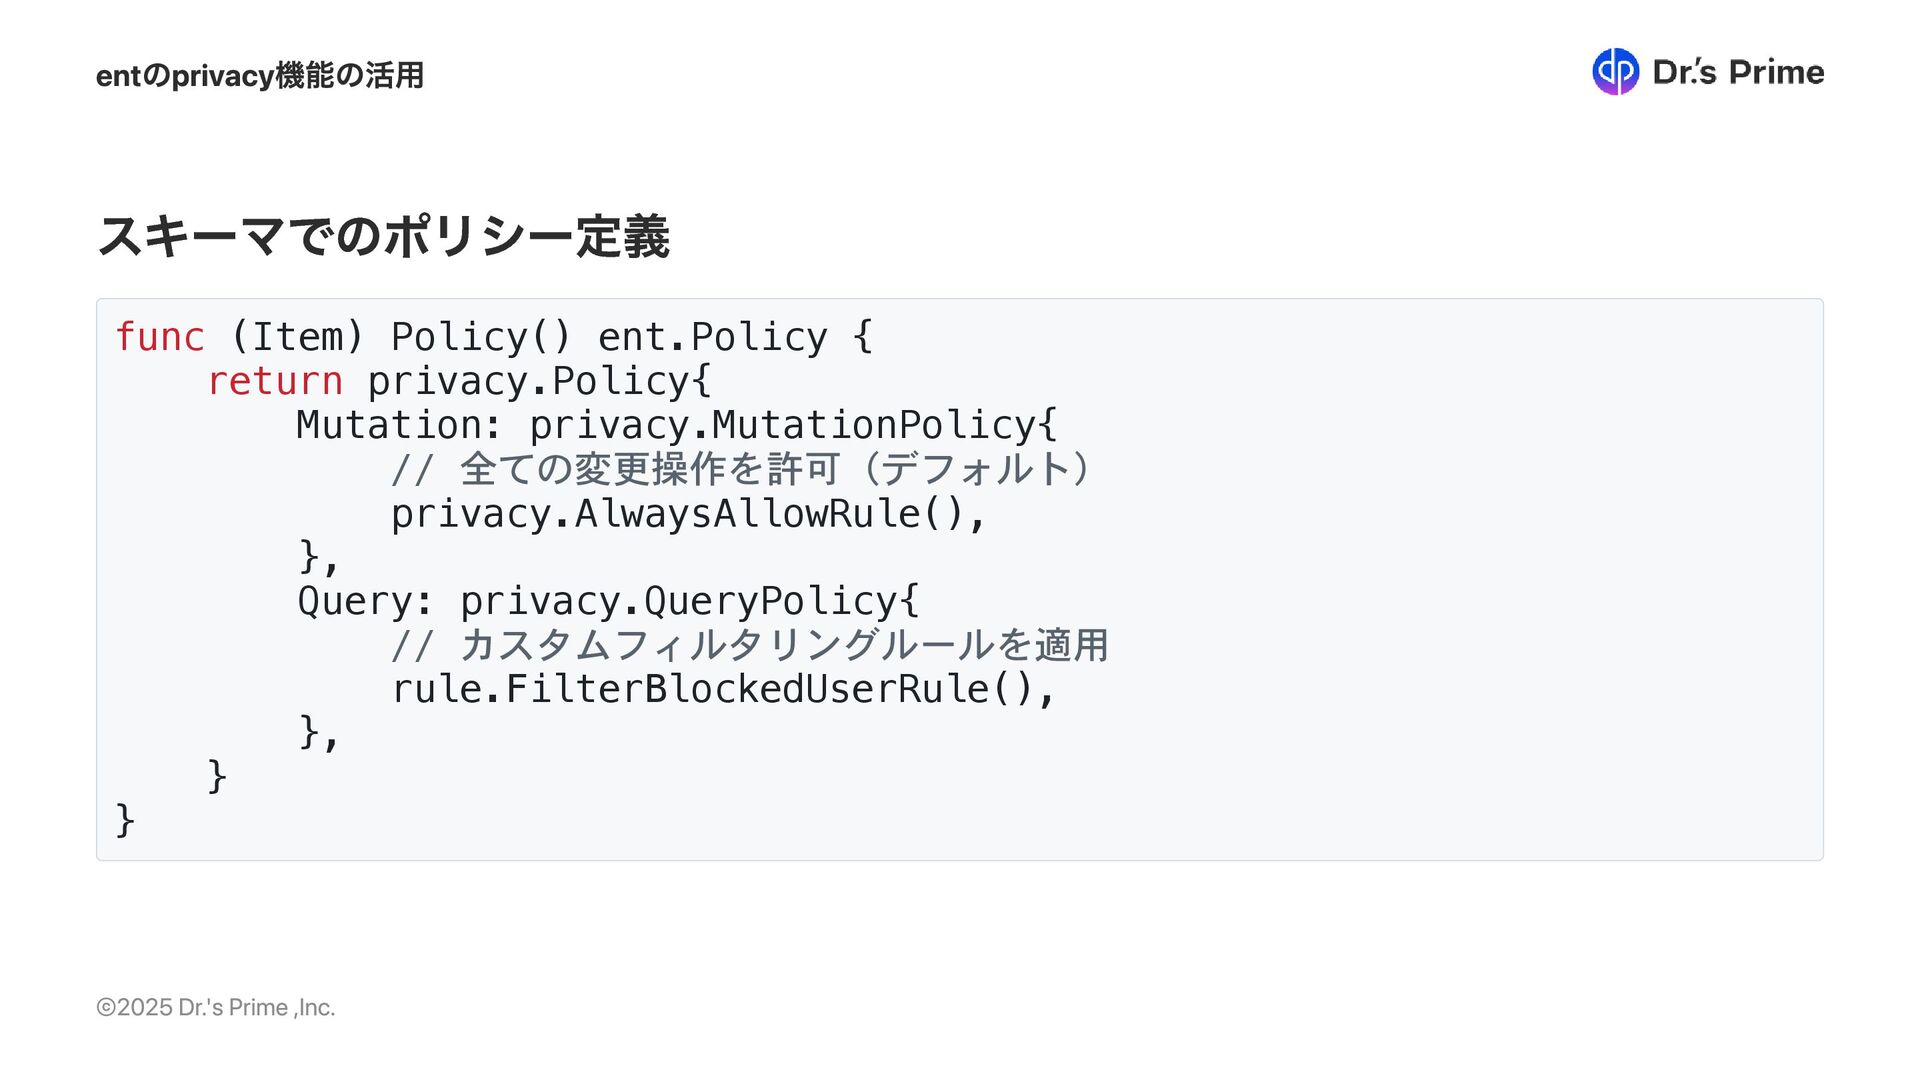The image size is (1920, 1080).
Task: Select the slide title スキーマでのポリシー定義
Action: 383,237
